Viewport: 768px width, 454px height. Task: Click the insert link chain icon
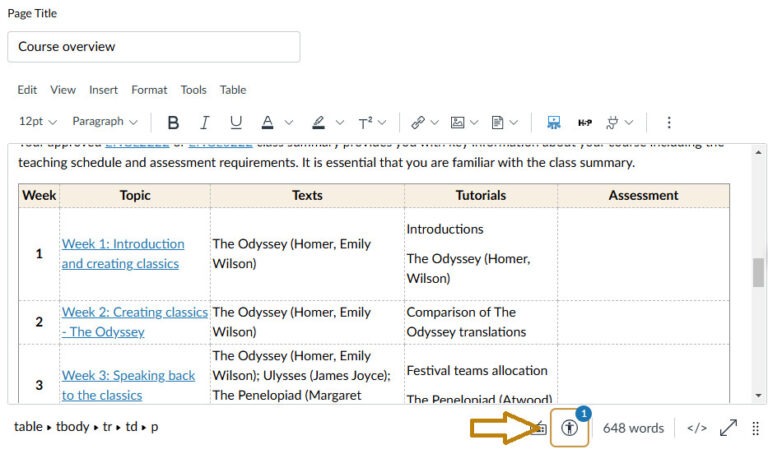click(x=418, y=122)
